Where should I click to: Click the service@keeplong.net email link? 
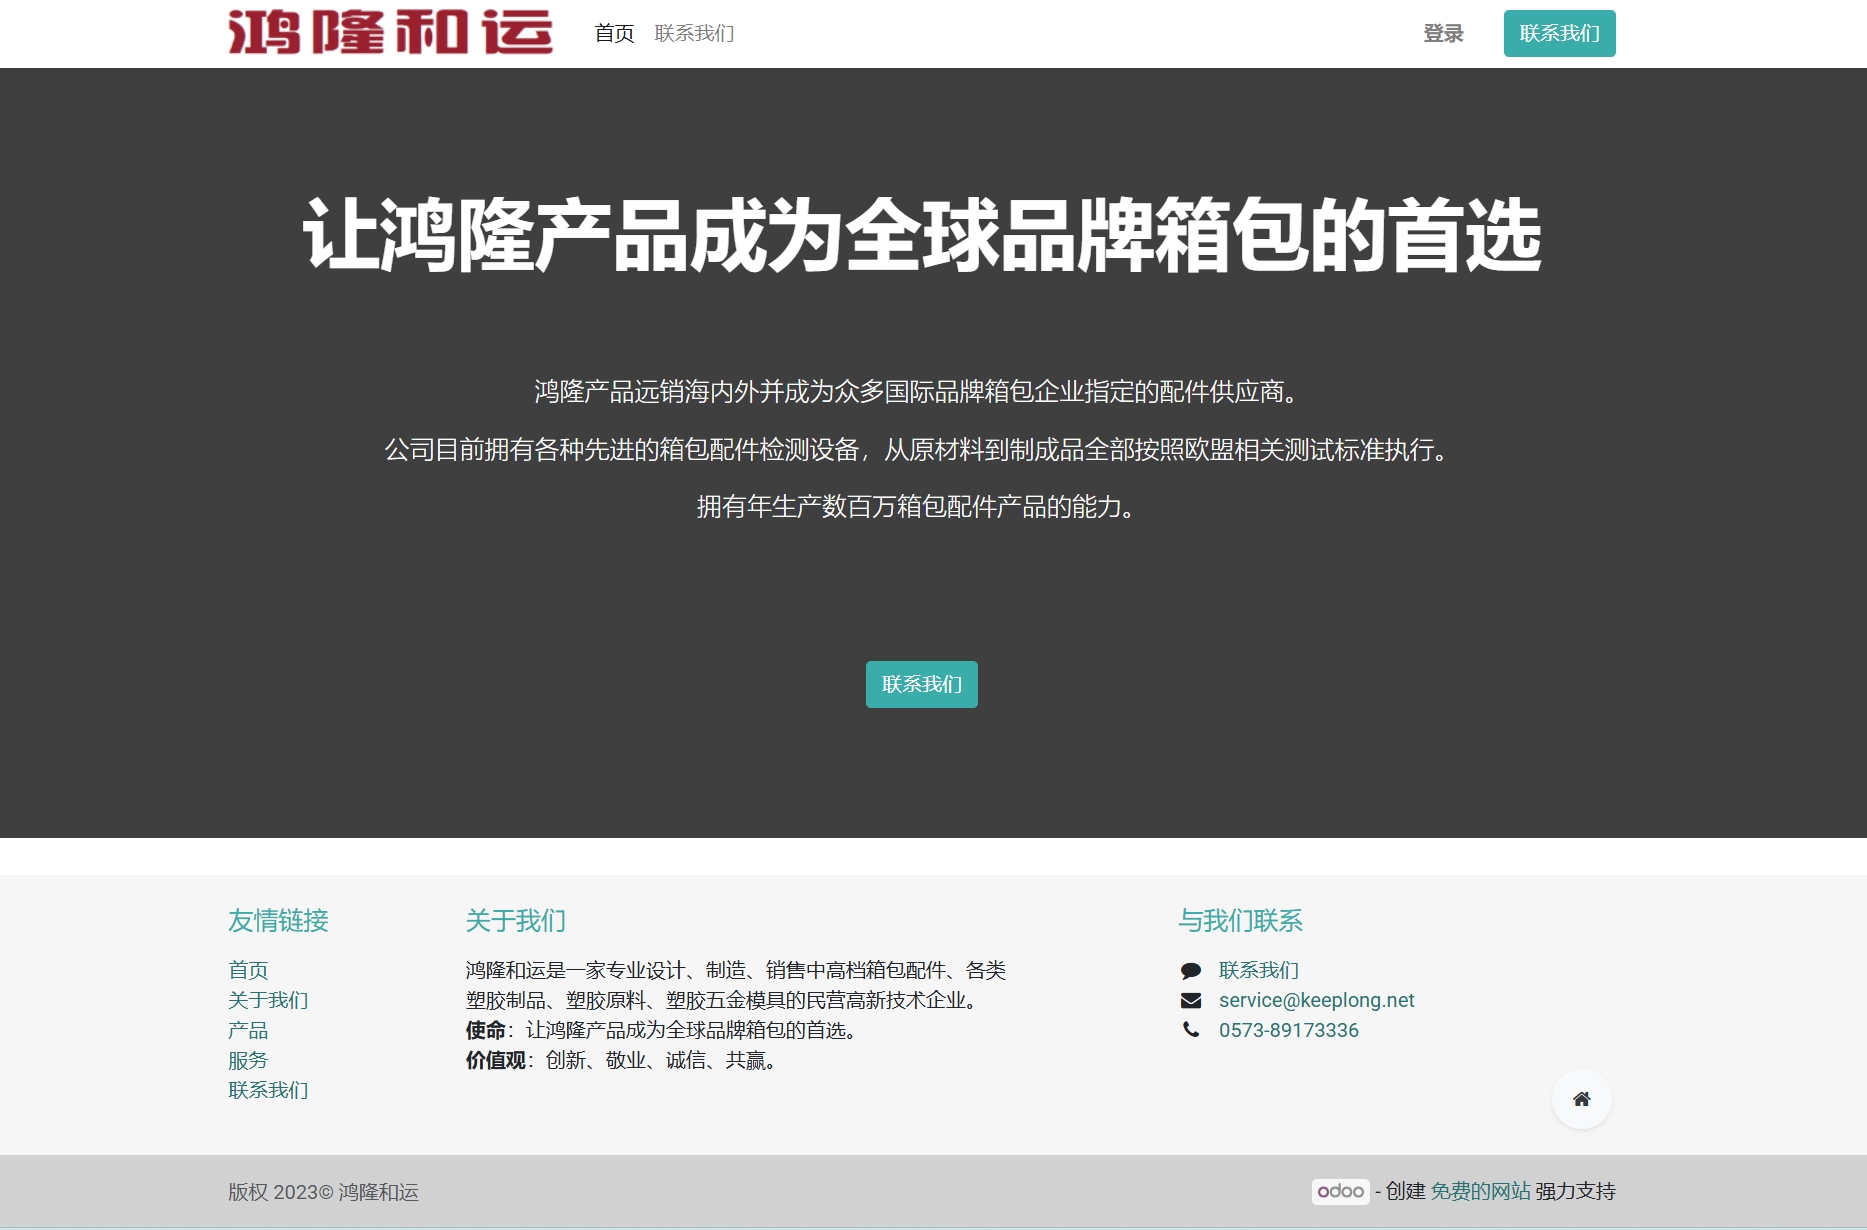[1316, 1000]
